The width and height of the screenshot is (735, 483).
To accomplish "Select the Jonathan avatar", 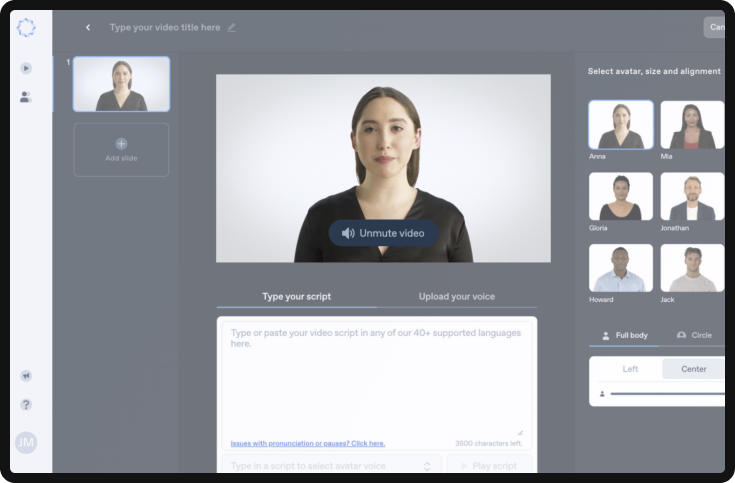I will click(x=692, y=196).
